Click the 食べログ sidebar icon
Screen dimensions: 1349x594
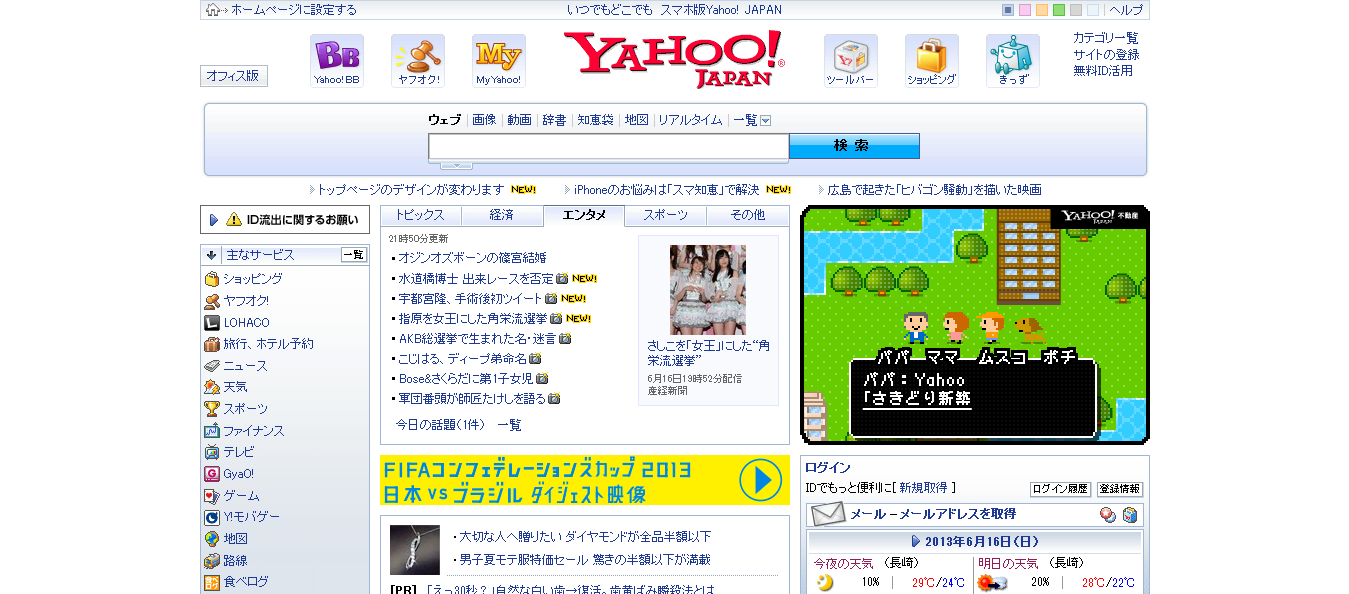(x=212, y=582)
